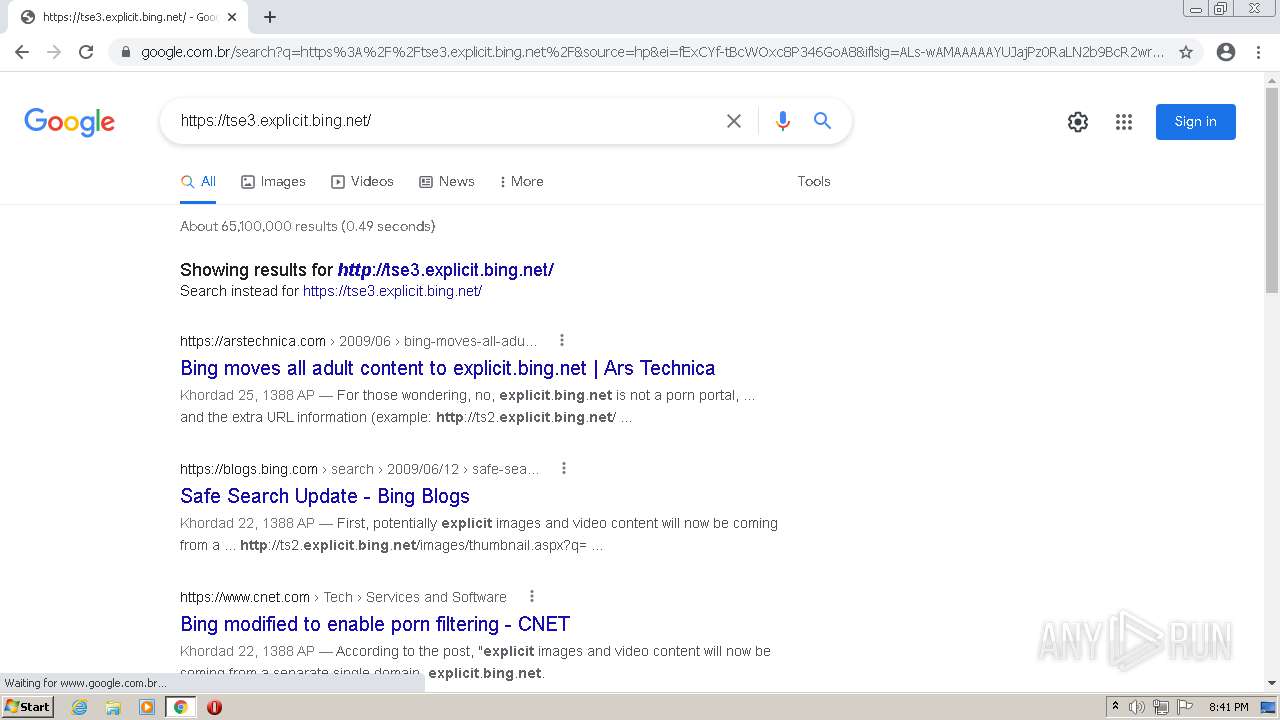Reload the page with the refresh icon

86,52
